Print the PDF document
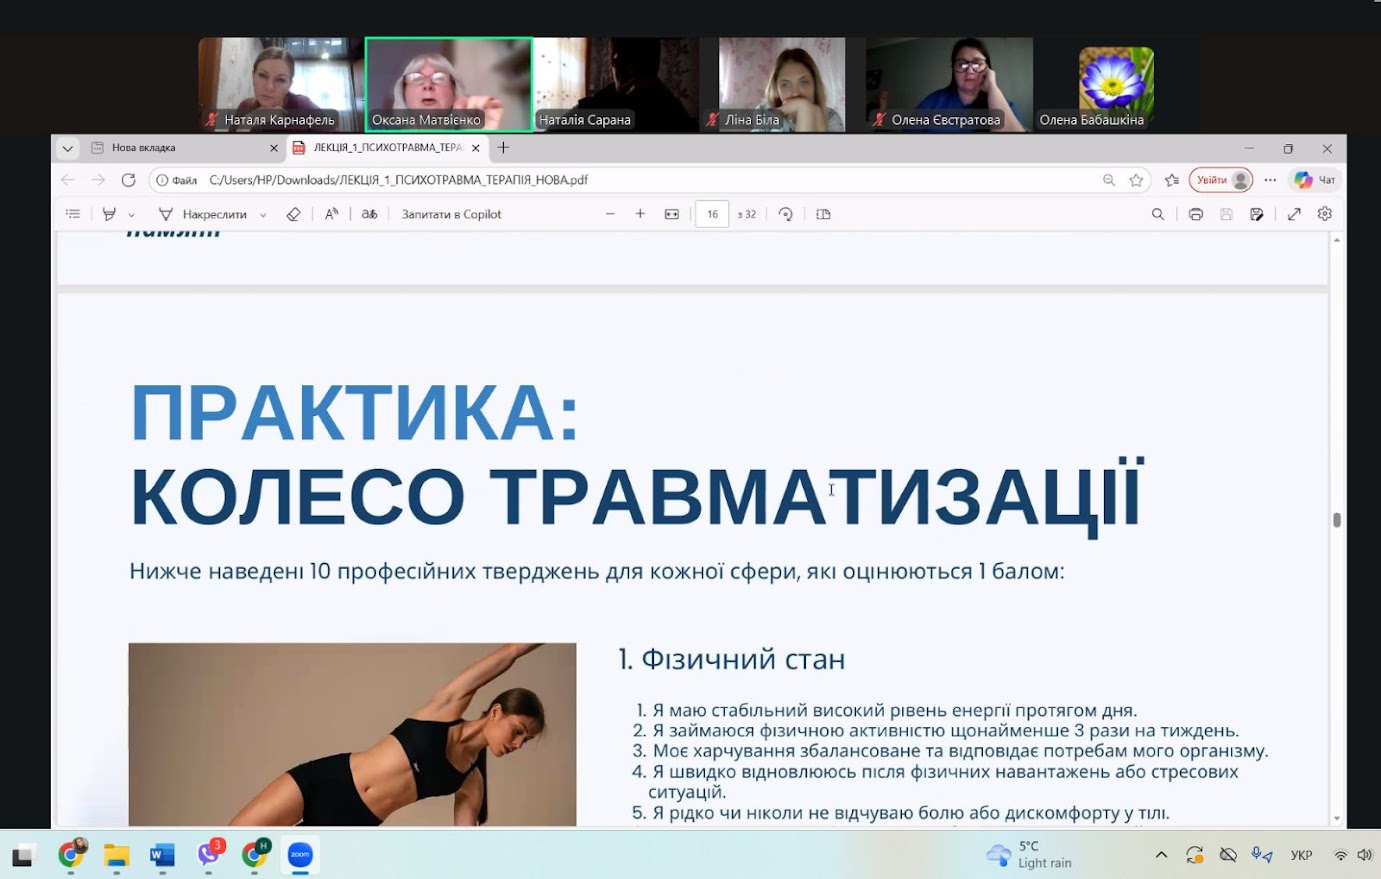 click(1195, 214)
